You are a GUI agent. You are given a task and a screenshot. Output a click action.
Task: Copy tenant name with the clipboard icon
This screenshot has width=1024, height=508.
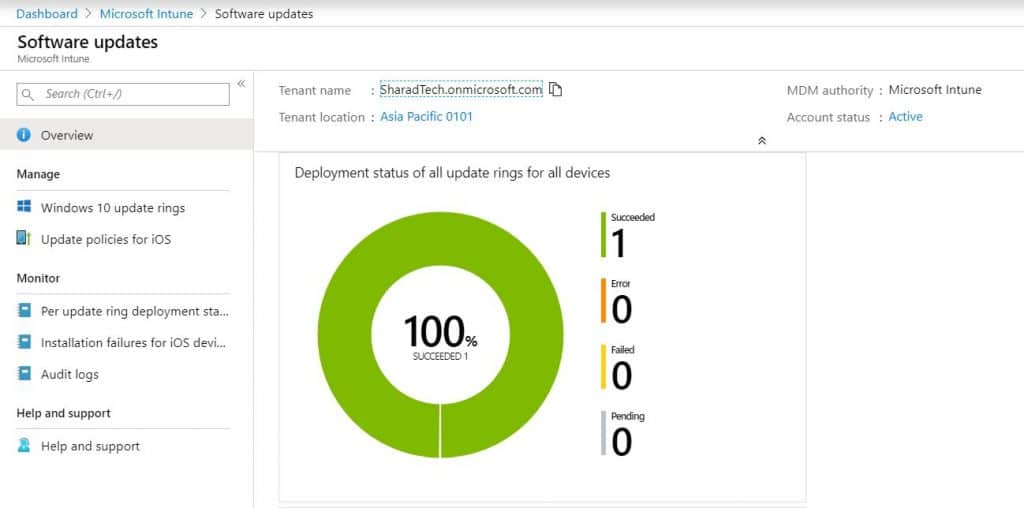(x=555, y=89)
